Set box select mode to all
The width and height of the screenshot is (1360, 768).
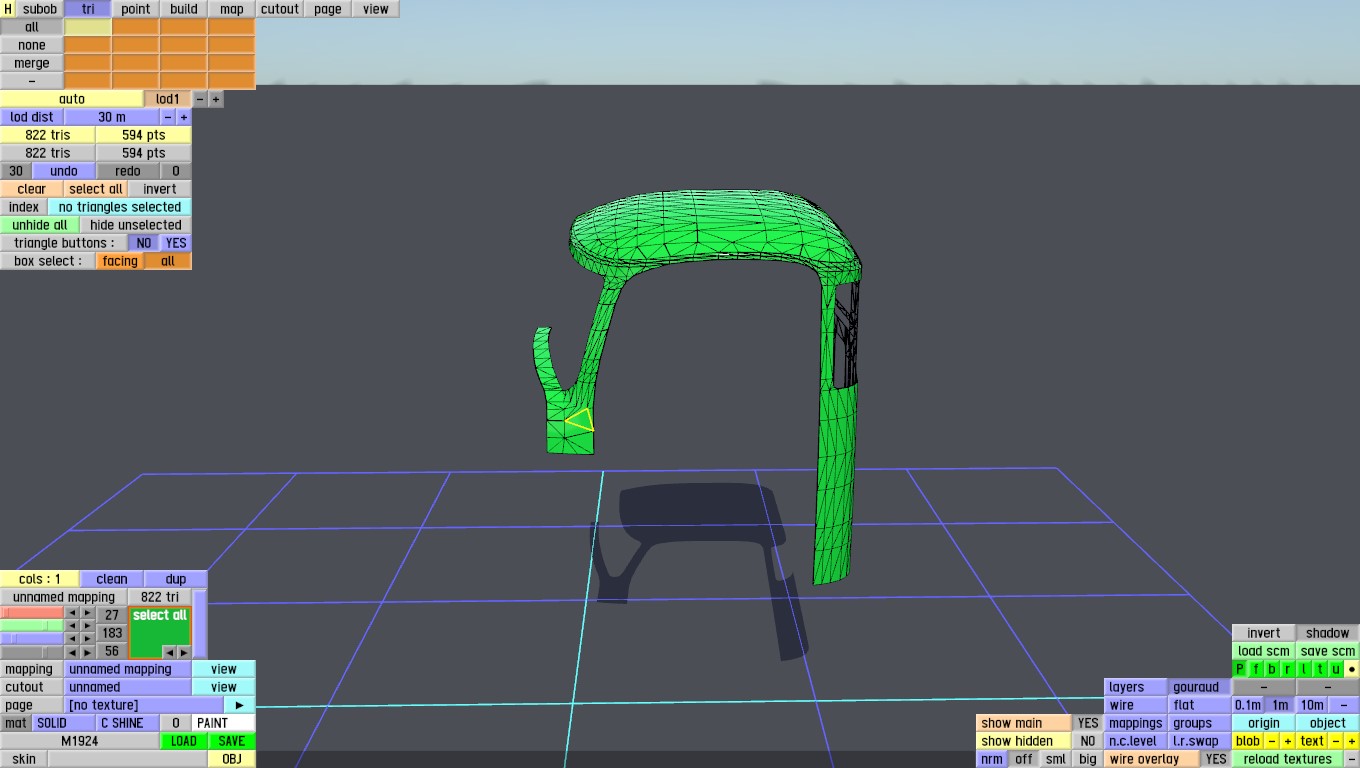tap(168, 261)
